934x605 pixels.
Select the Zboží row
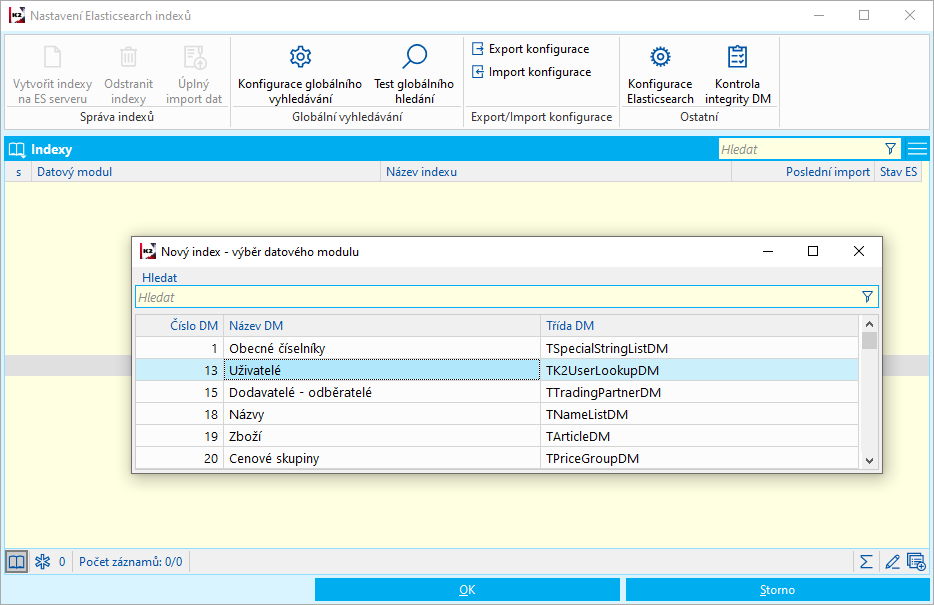382,436
